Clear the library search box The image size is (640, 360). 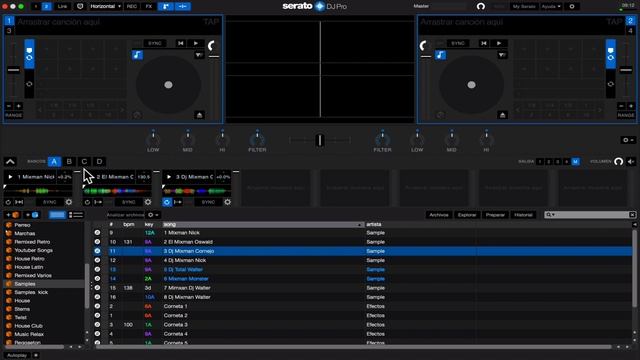pos(632,215)
